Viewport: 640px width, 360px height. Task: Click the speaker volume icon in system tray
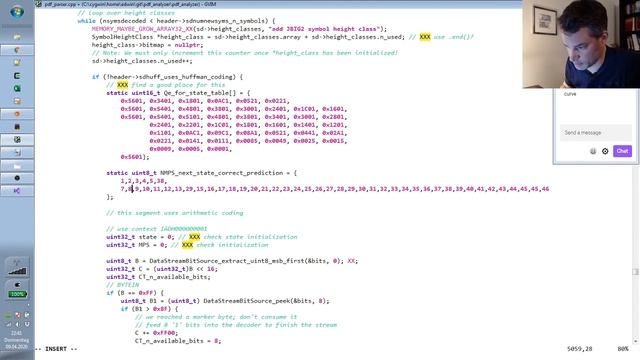tap(18, 324)
